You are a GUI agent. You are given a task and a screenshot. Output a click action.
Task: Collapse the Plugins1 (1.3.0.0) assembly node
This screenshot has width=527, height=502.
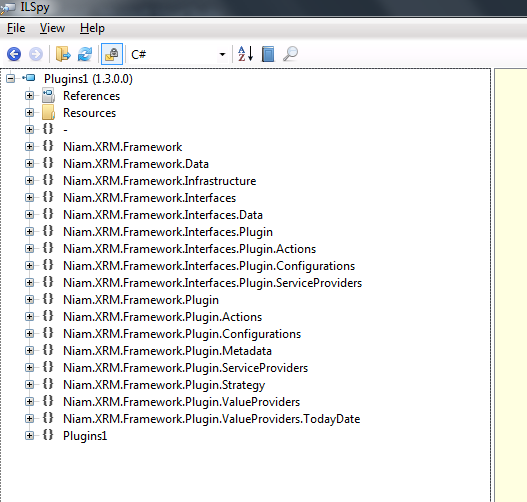click(x=11, y=79)
